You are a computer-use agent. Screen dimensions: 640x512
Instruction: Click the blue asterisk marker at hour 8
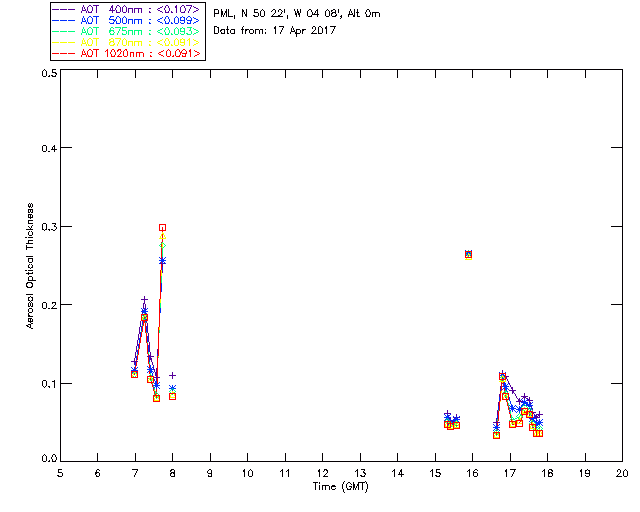click(x=173, y=388)
